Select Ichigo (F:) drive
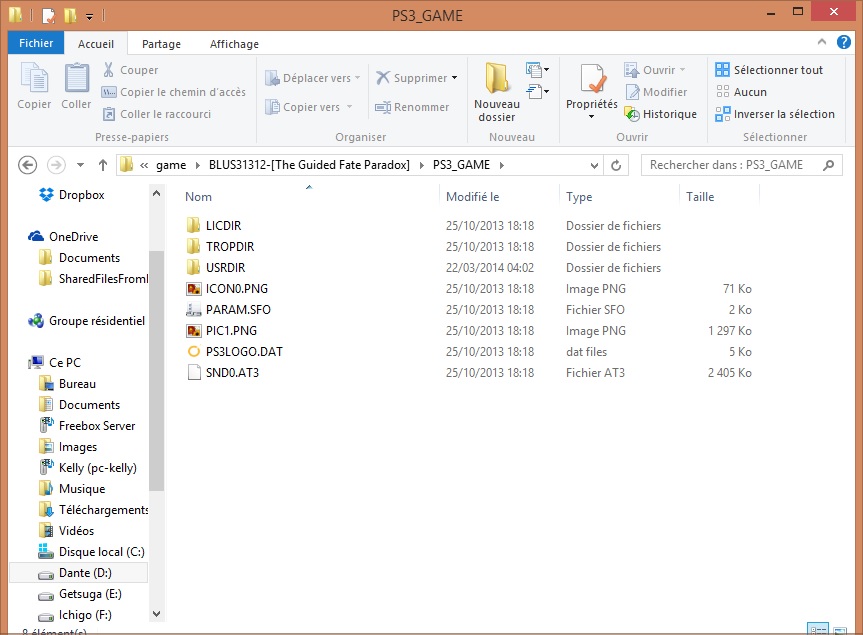Screen dimensions: 863x635 (x=85, y=615)
